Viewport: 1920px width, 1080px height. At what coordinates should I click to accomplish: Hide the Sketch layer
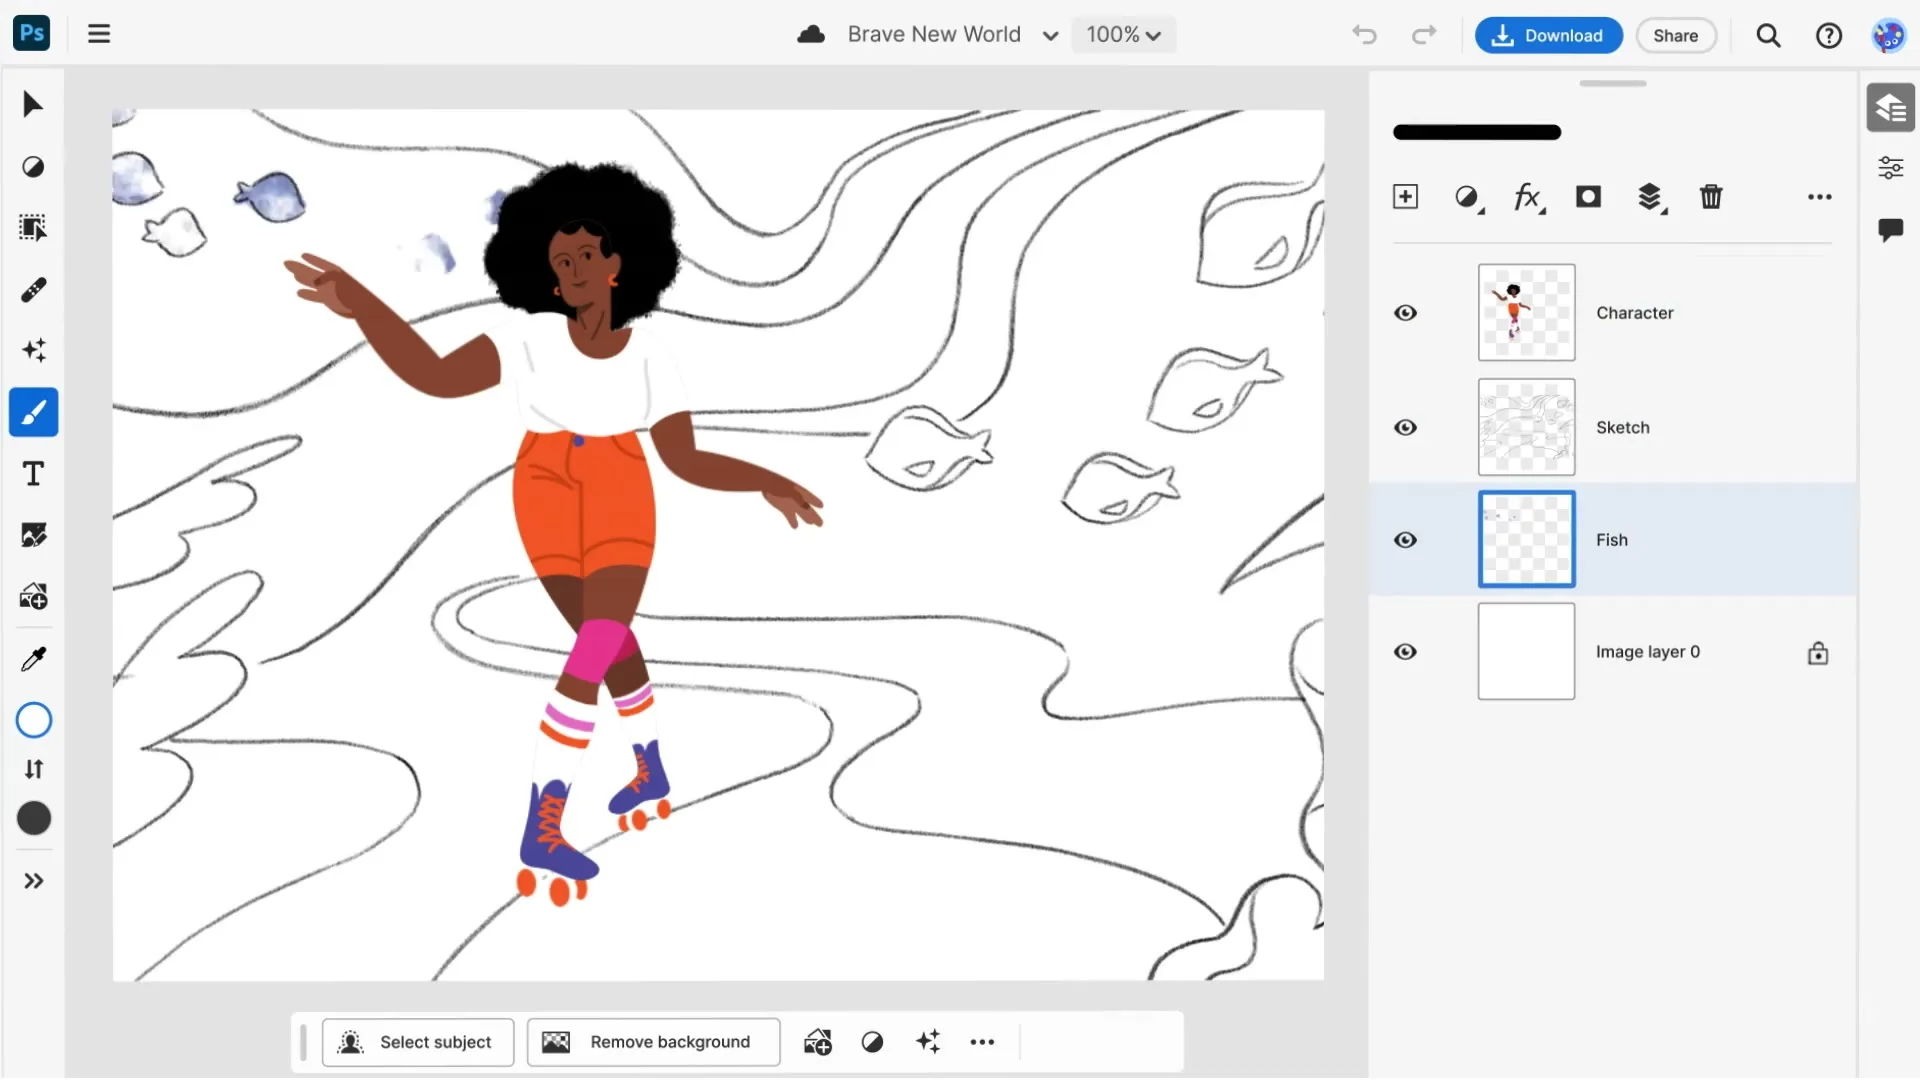coord(1405,427)
